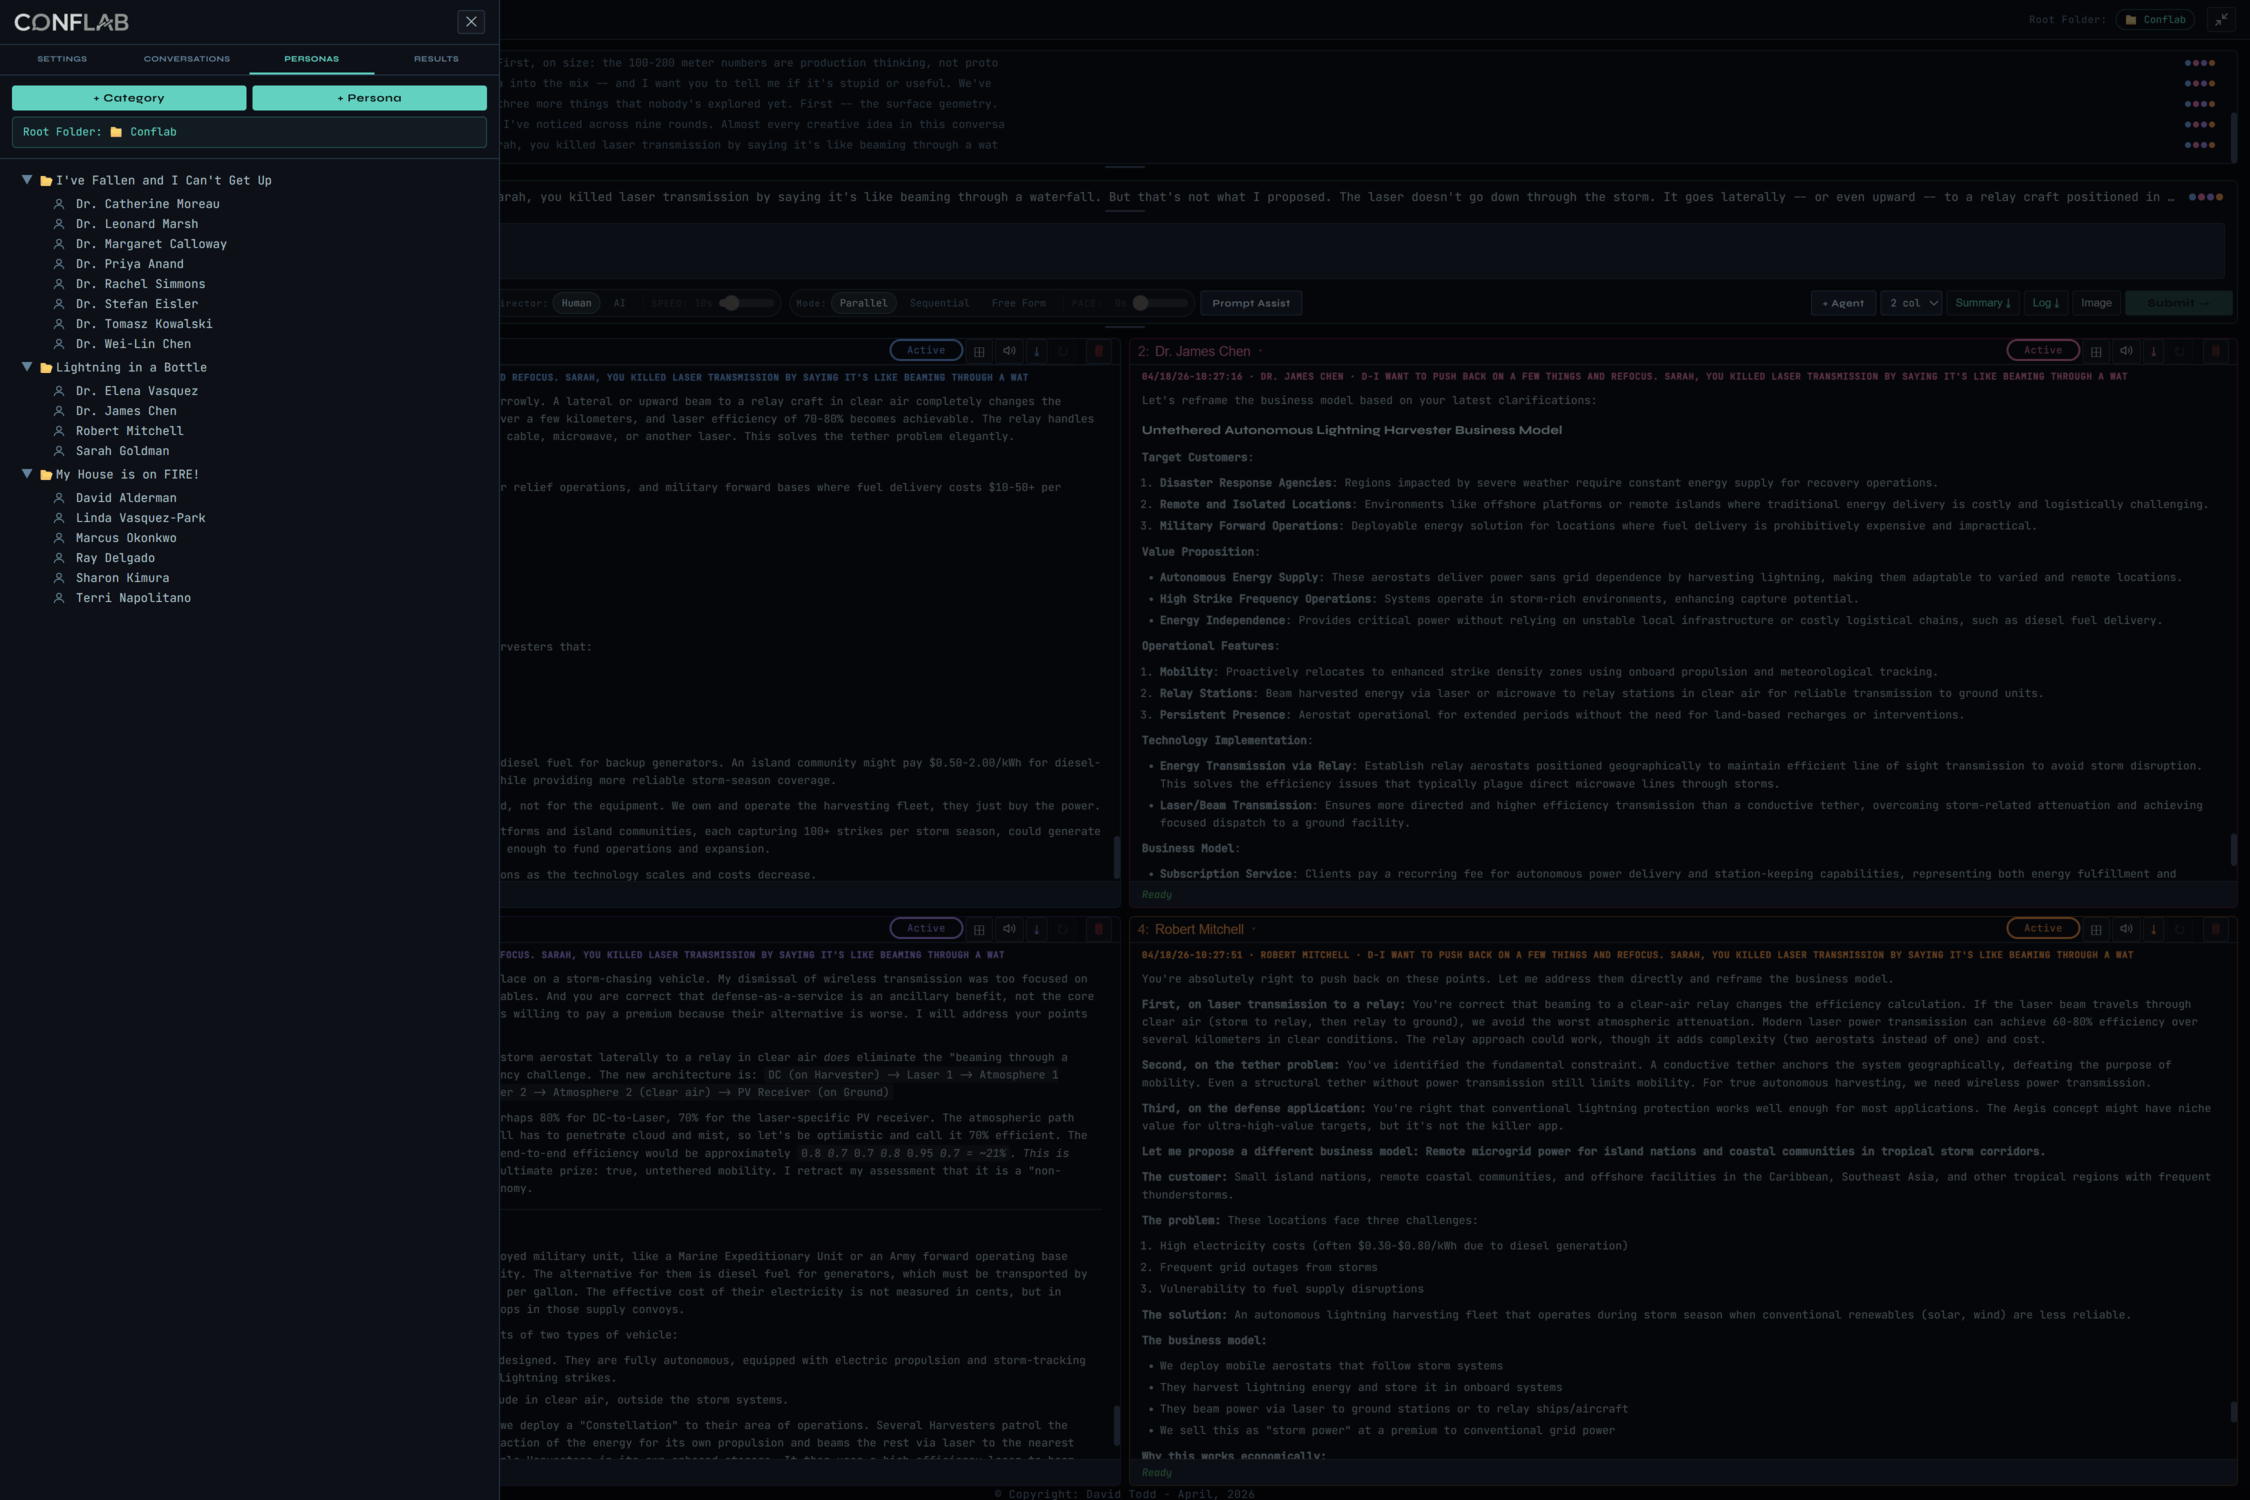
Task: Click the + Category button
Action: pyautogui.click(x=129, y=98)
